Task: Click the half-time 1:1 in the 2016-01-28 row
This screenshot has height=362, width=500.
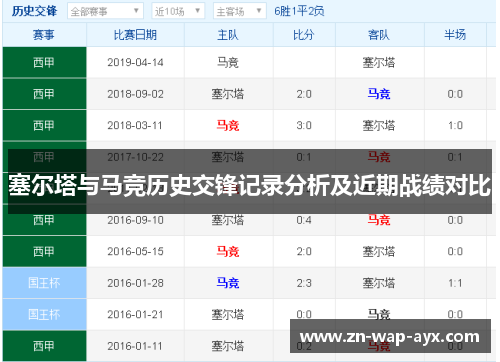Action: click(x=455, y=283)
